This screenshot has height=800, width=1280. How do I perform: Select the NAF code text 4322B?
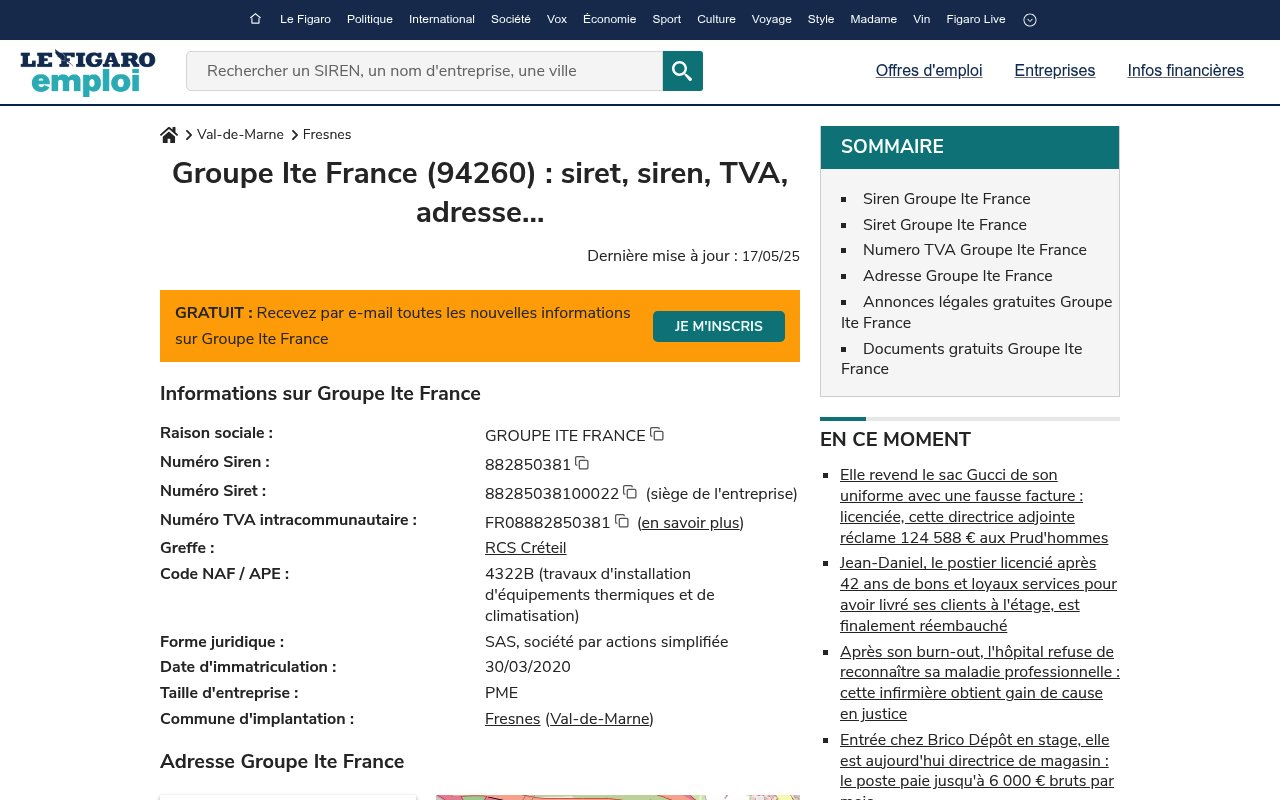[509, 574]
